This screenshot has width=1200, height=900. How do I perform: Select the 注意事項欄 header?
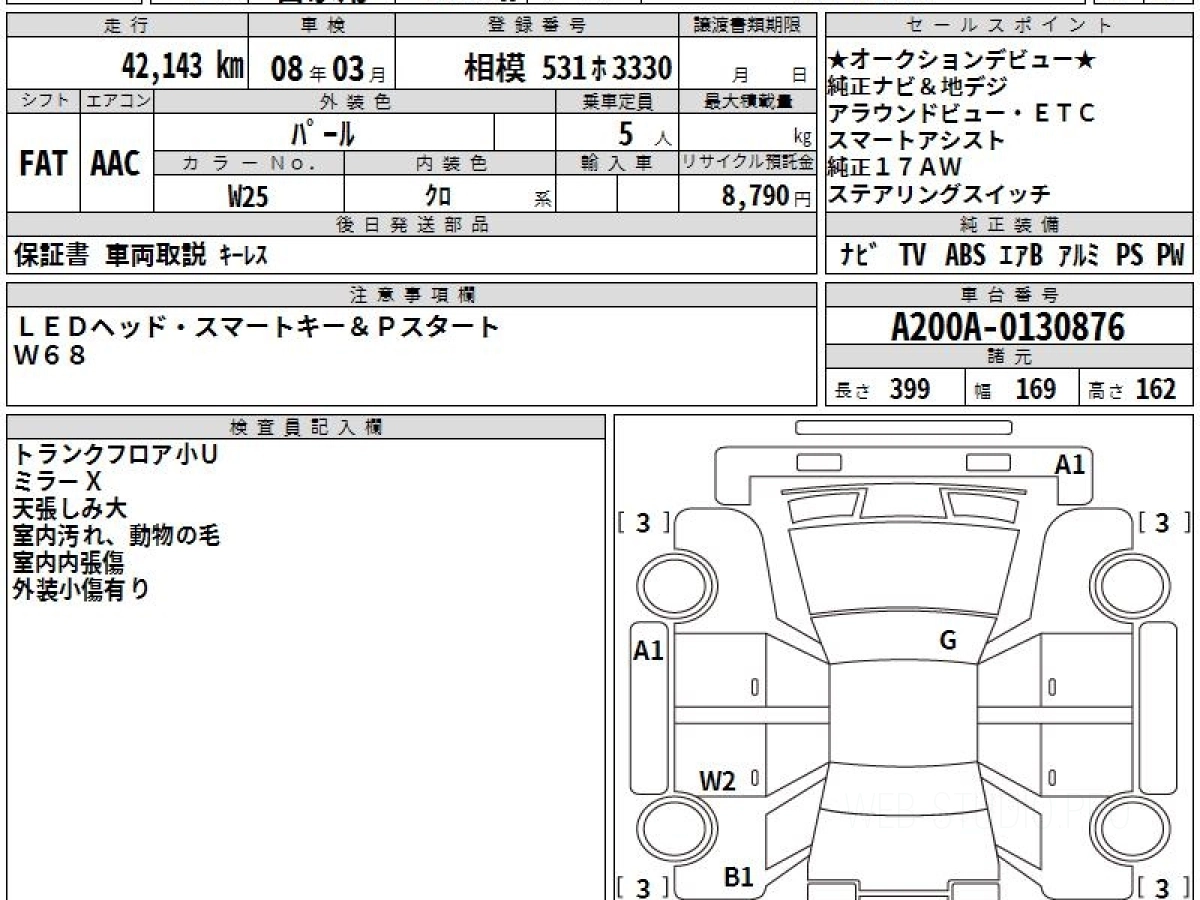(x=412, y=295)
